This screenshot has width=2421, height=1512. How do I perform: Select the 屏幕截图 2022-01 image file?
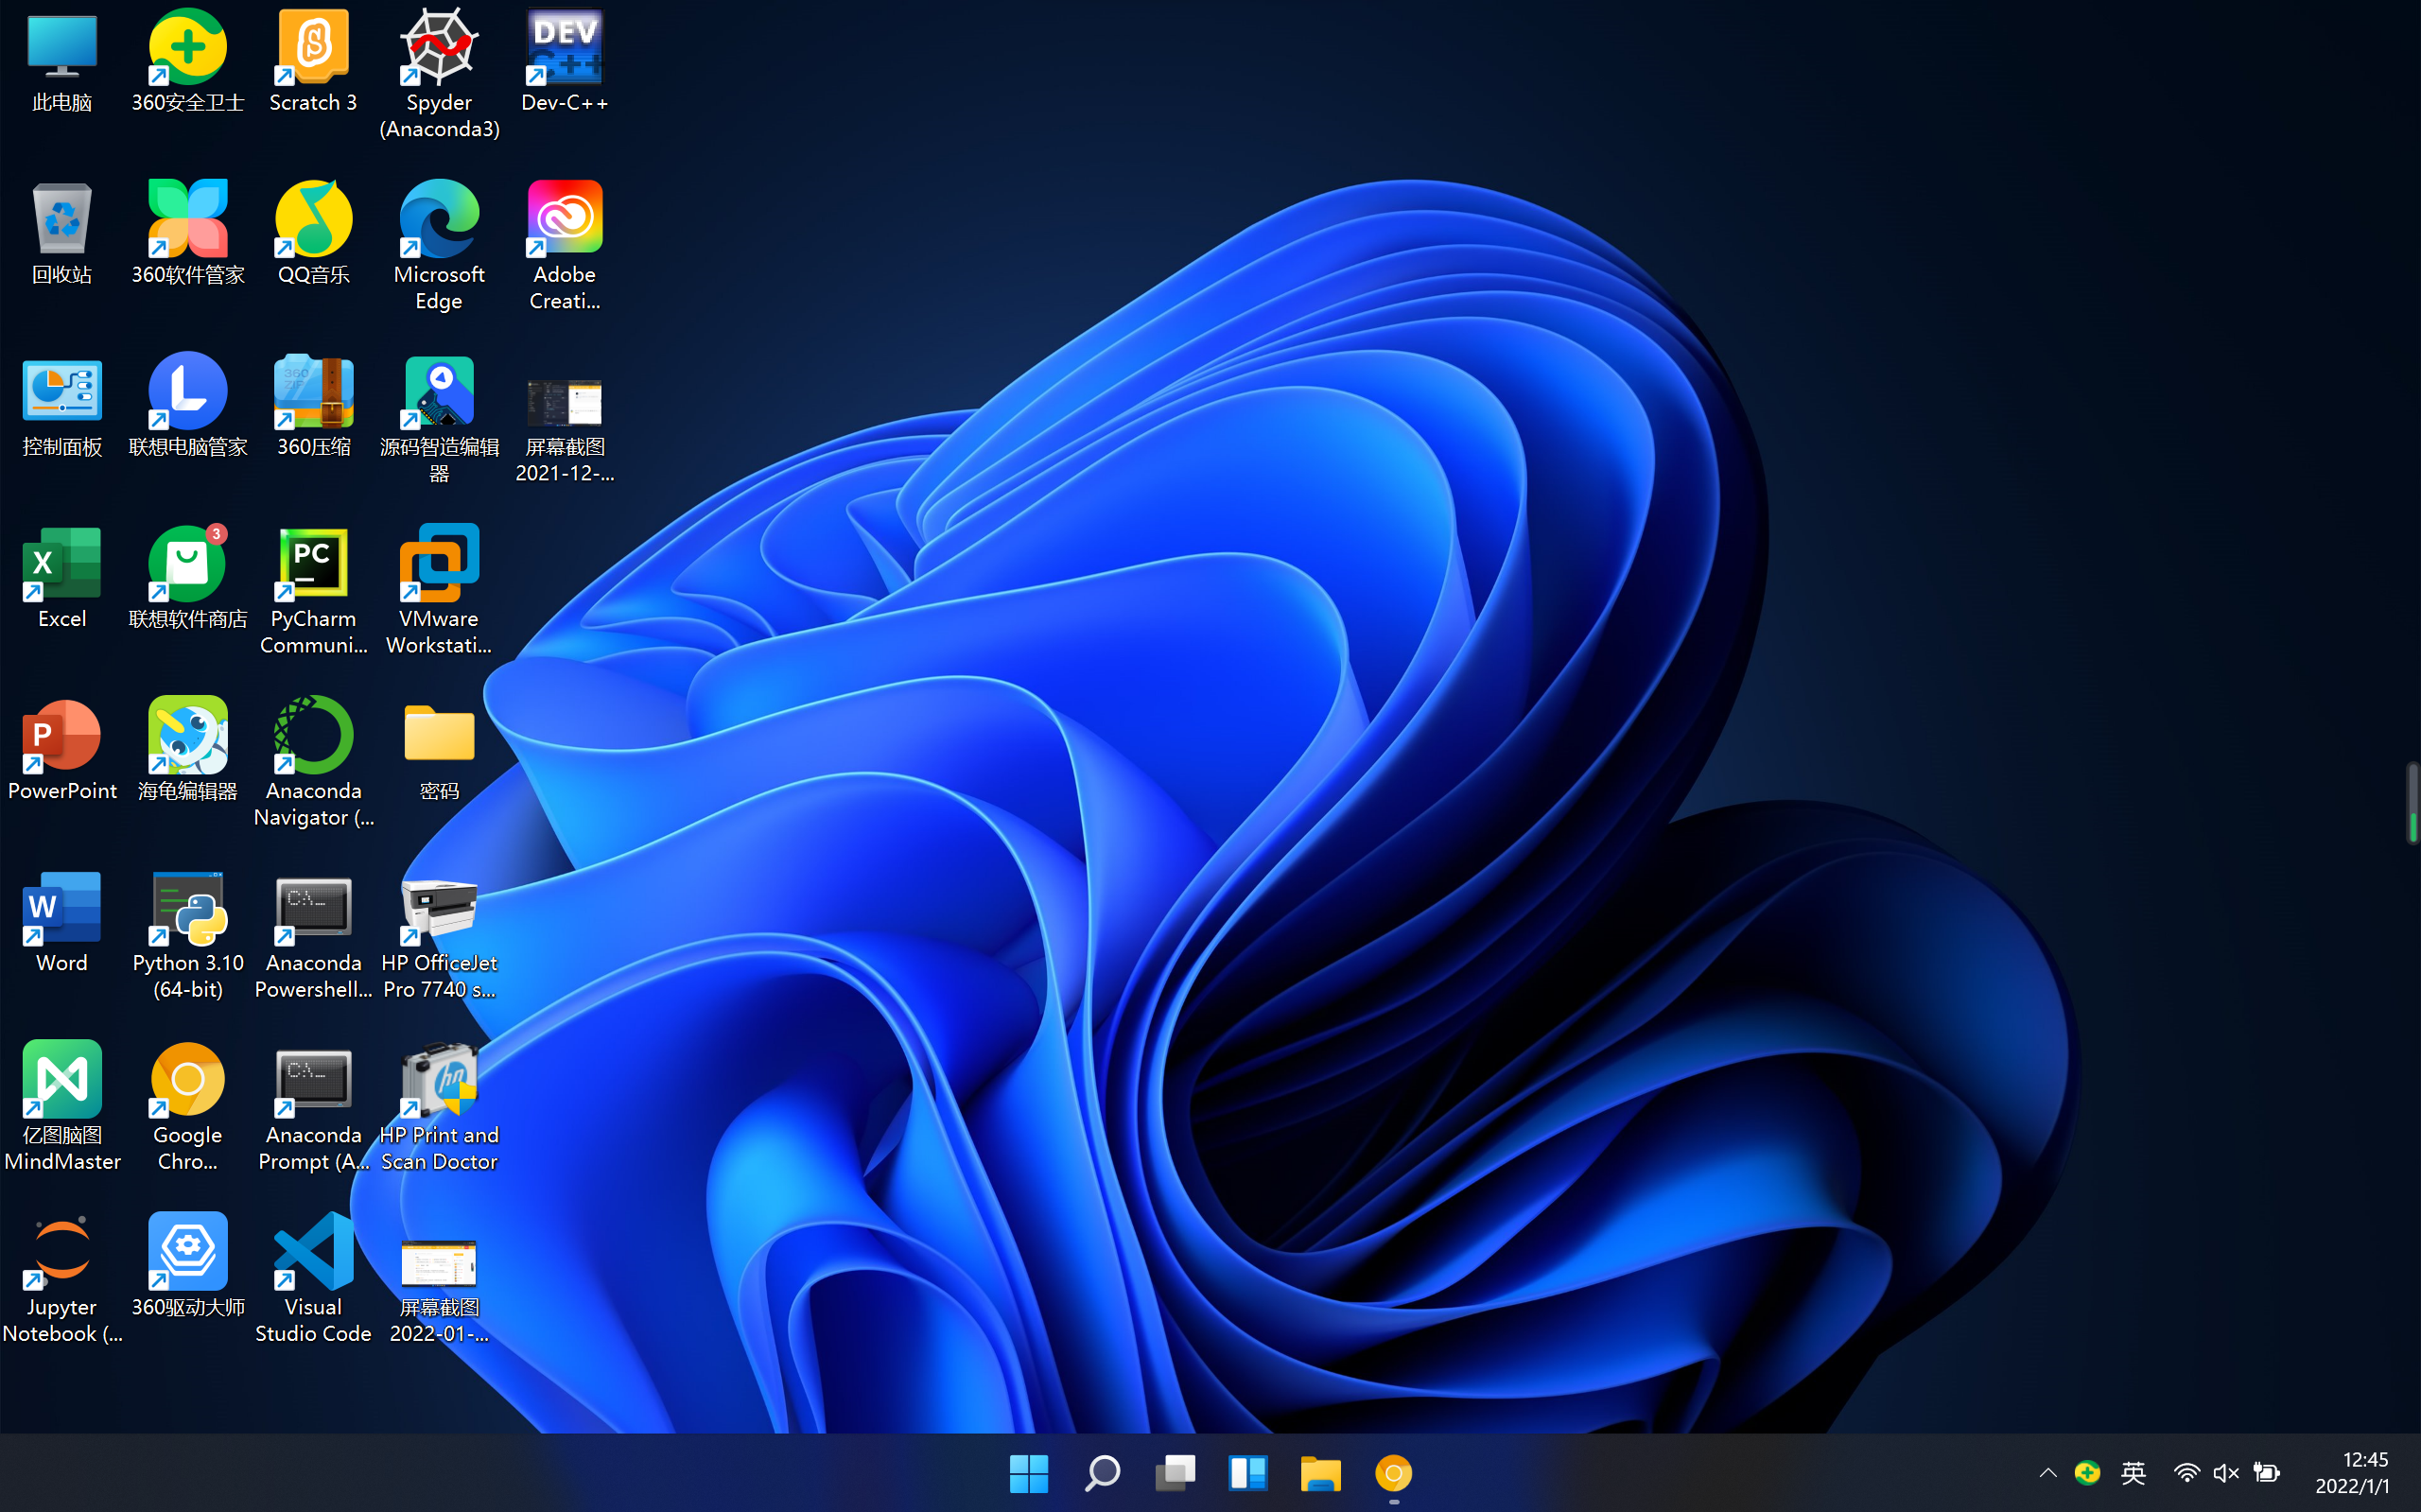point(439,1291)
